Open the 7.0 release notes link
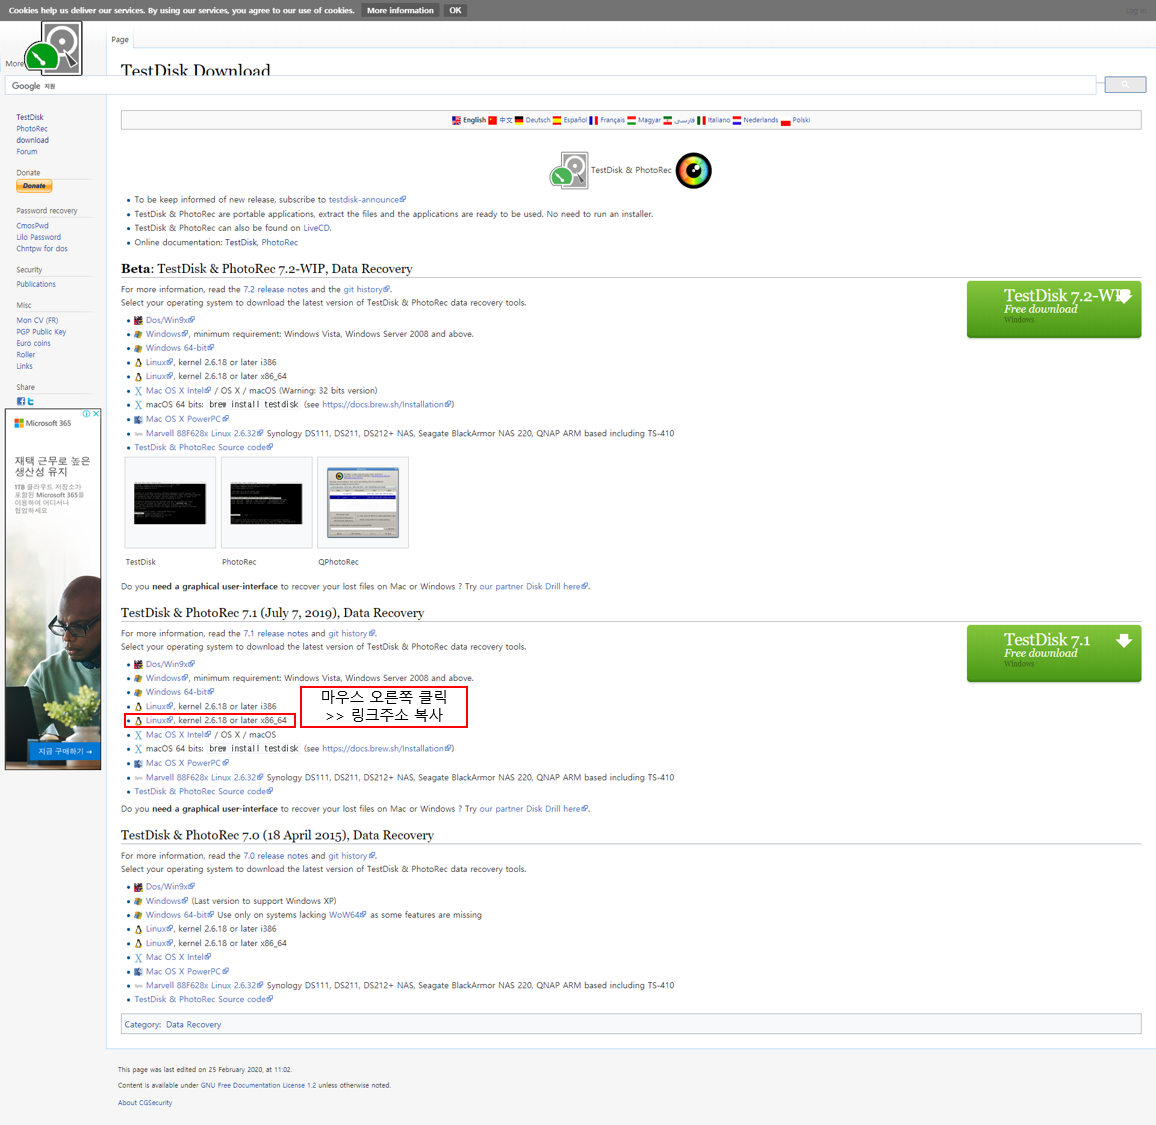Viewport: 1156px width, 1125px height. 276,857
